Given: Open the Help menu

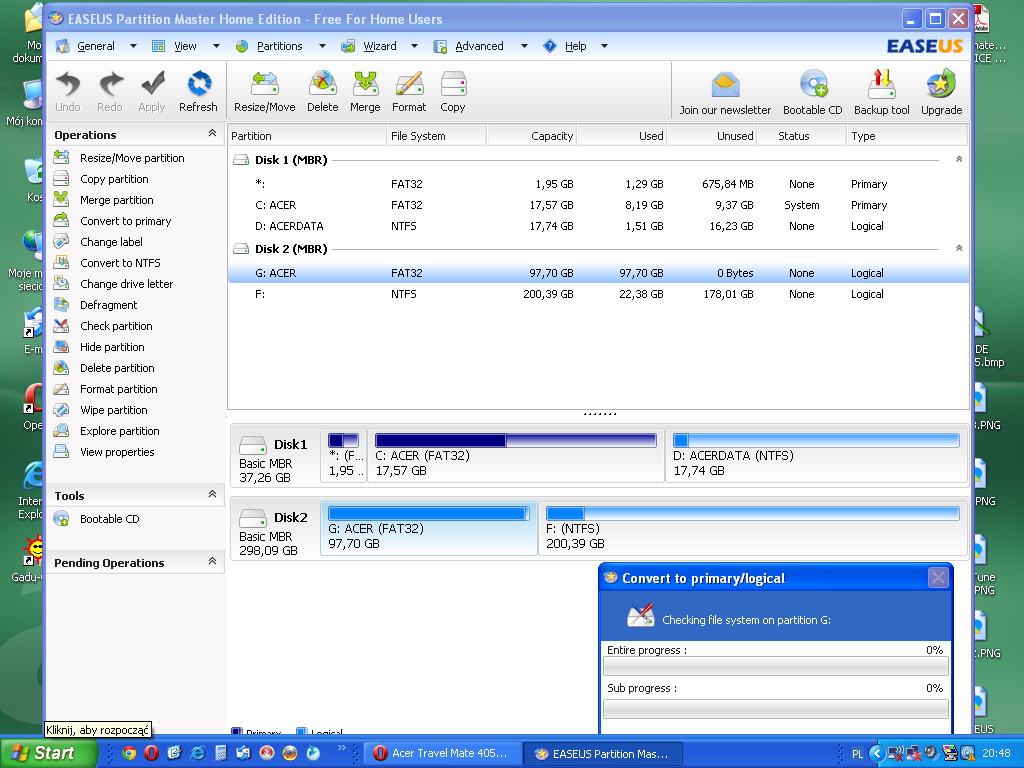Looking at the screenshot, I should (x=575, y=46).
